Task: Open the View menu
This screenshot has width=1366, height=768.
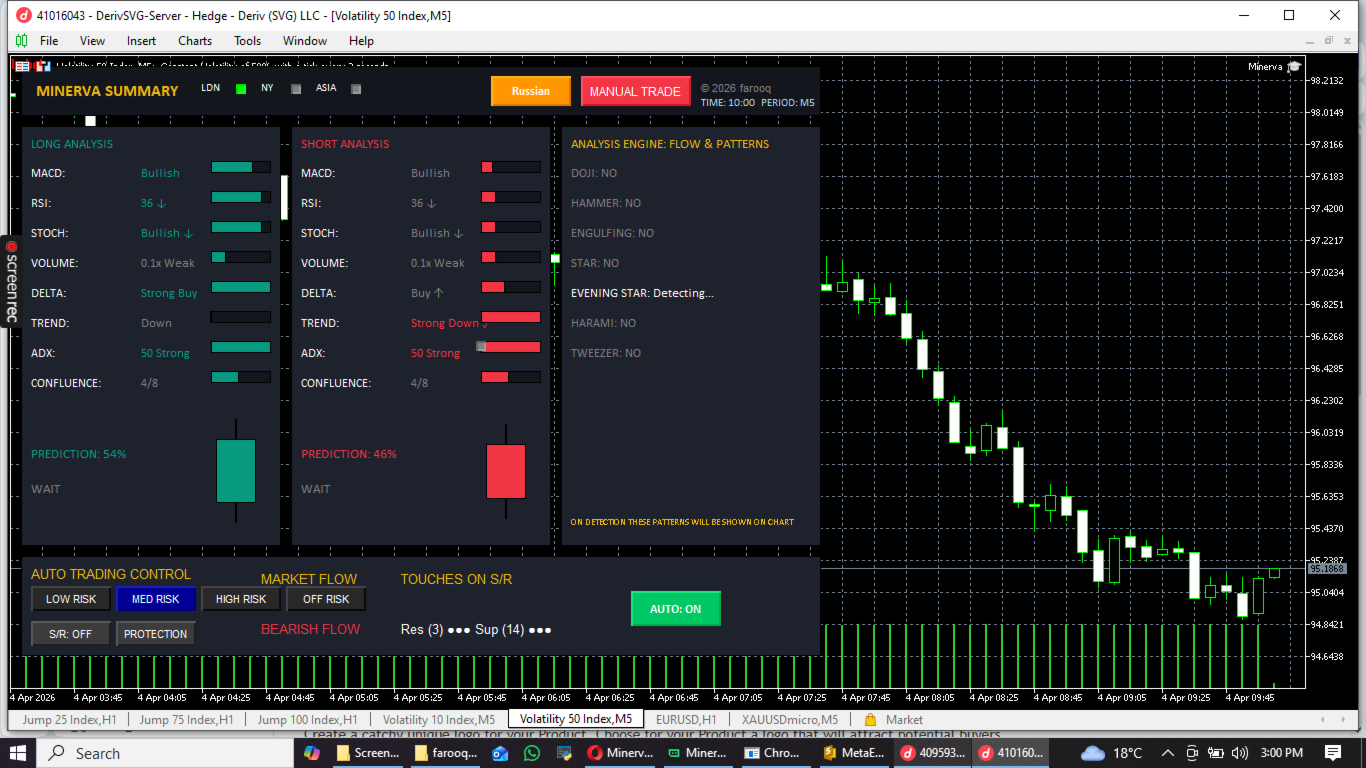Action: coord(92,41)
